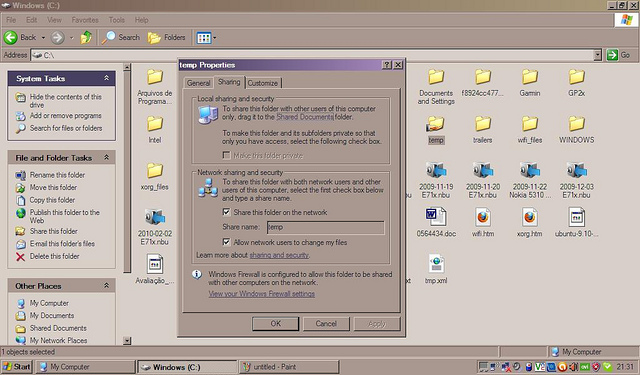Collapse the System Tasks panel

tap(107, 78)
